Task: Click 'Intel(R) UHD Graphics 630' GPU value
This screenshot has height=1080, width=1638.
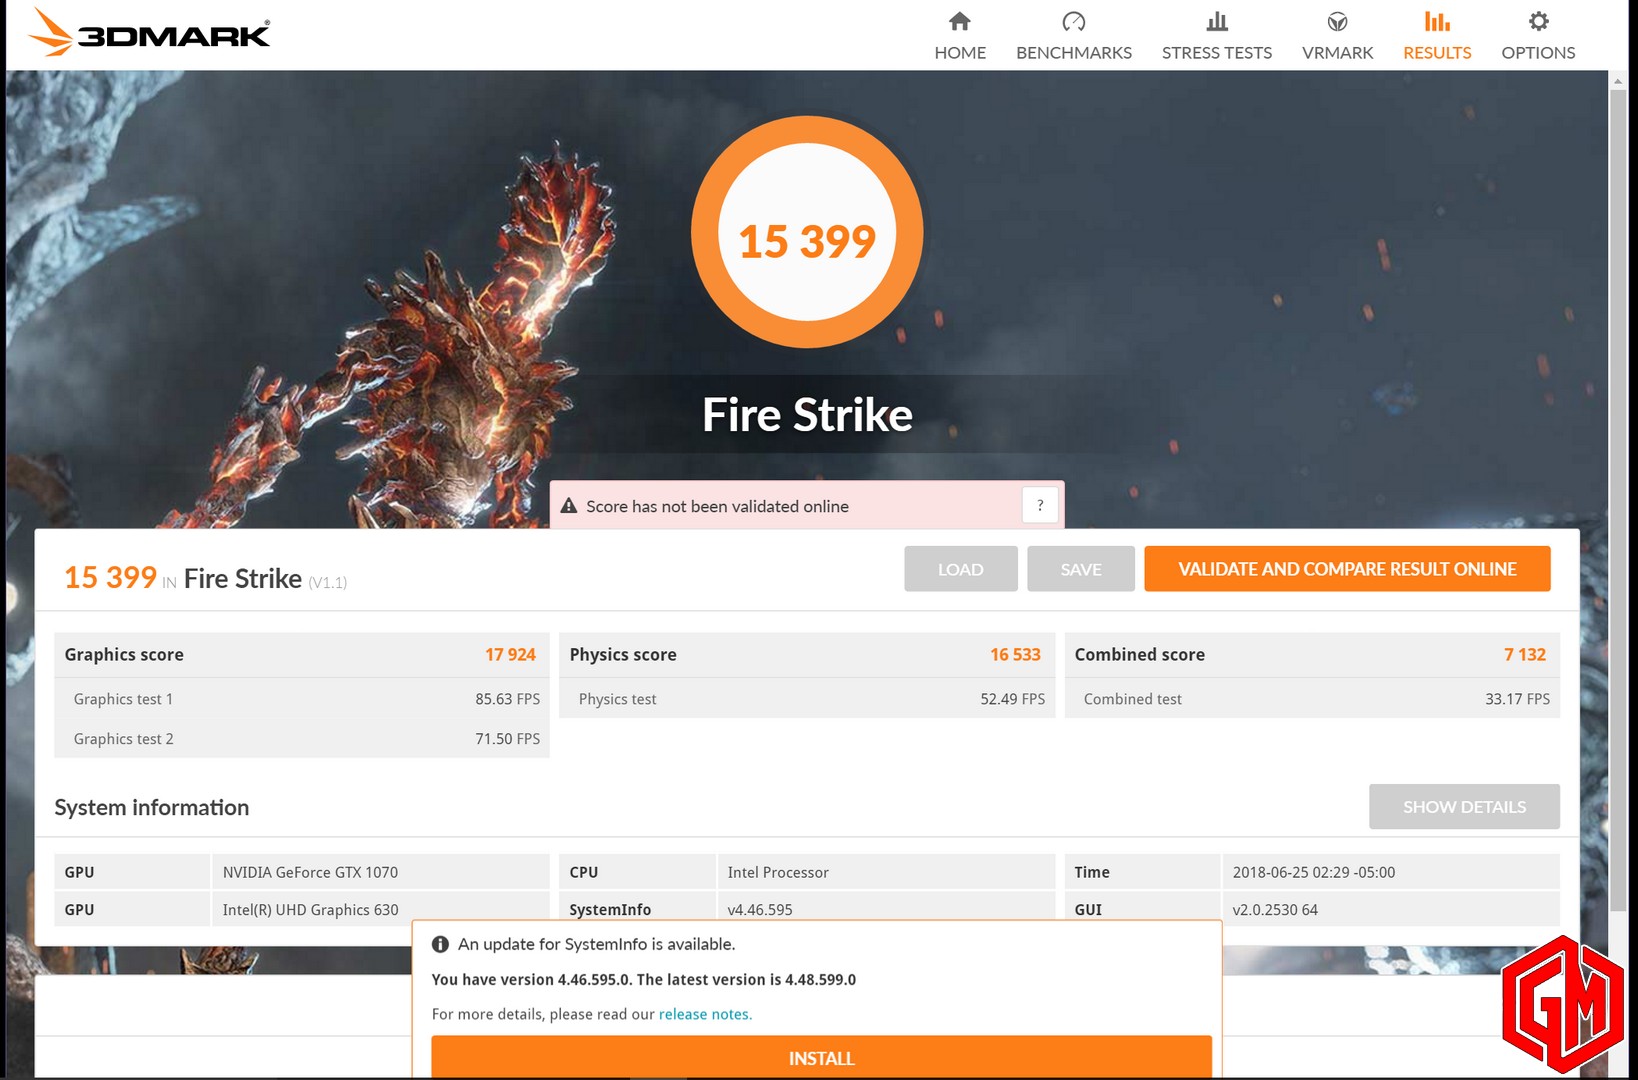Action: 310,910
